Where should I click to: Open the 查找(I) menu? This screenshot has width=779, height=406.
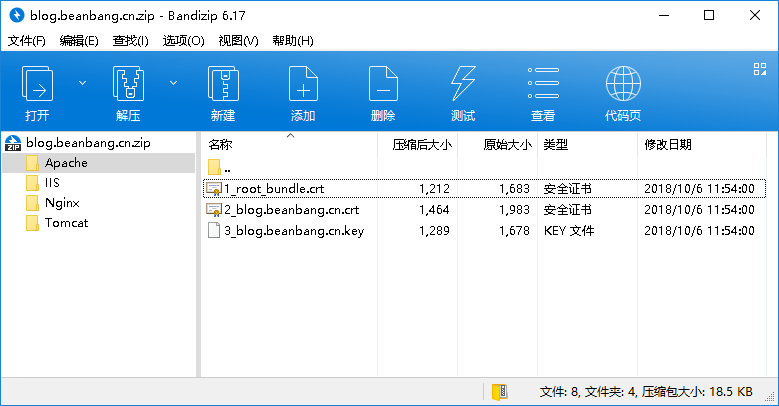click(x=131, y=41)
